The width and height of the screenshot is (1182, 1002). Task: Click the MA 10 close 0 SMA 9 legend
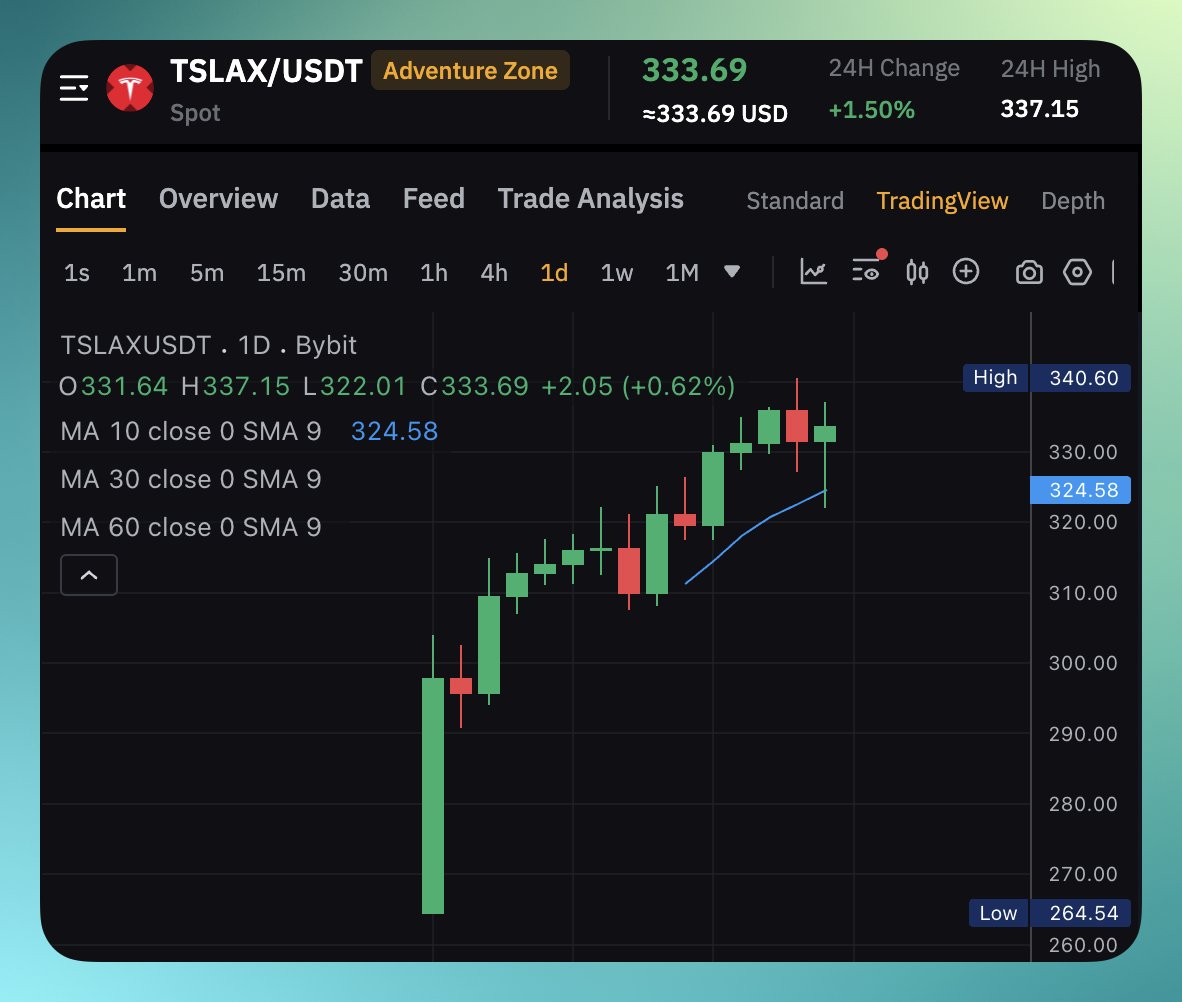pos(191,431)
